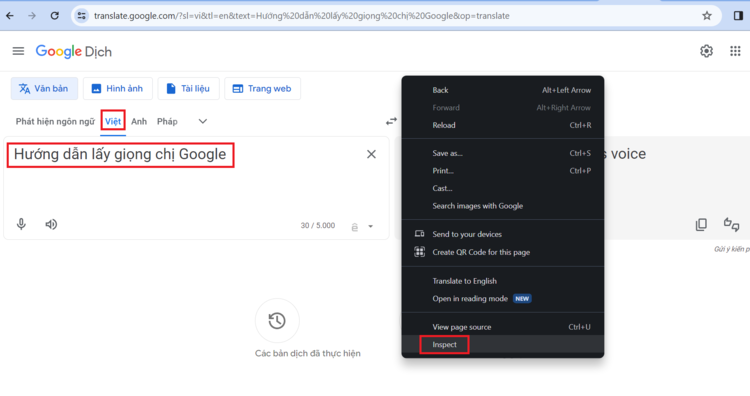Open the Google apps grid icon
Viewport: 750px width, 396px height.
tap(735, 51)
